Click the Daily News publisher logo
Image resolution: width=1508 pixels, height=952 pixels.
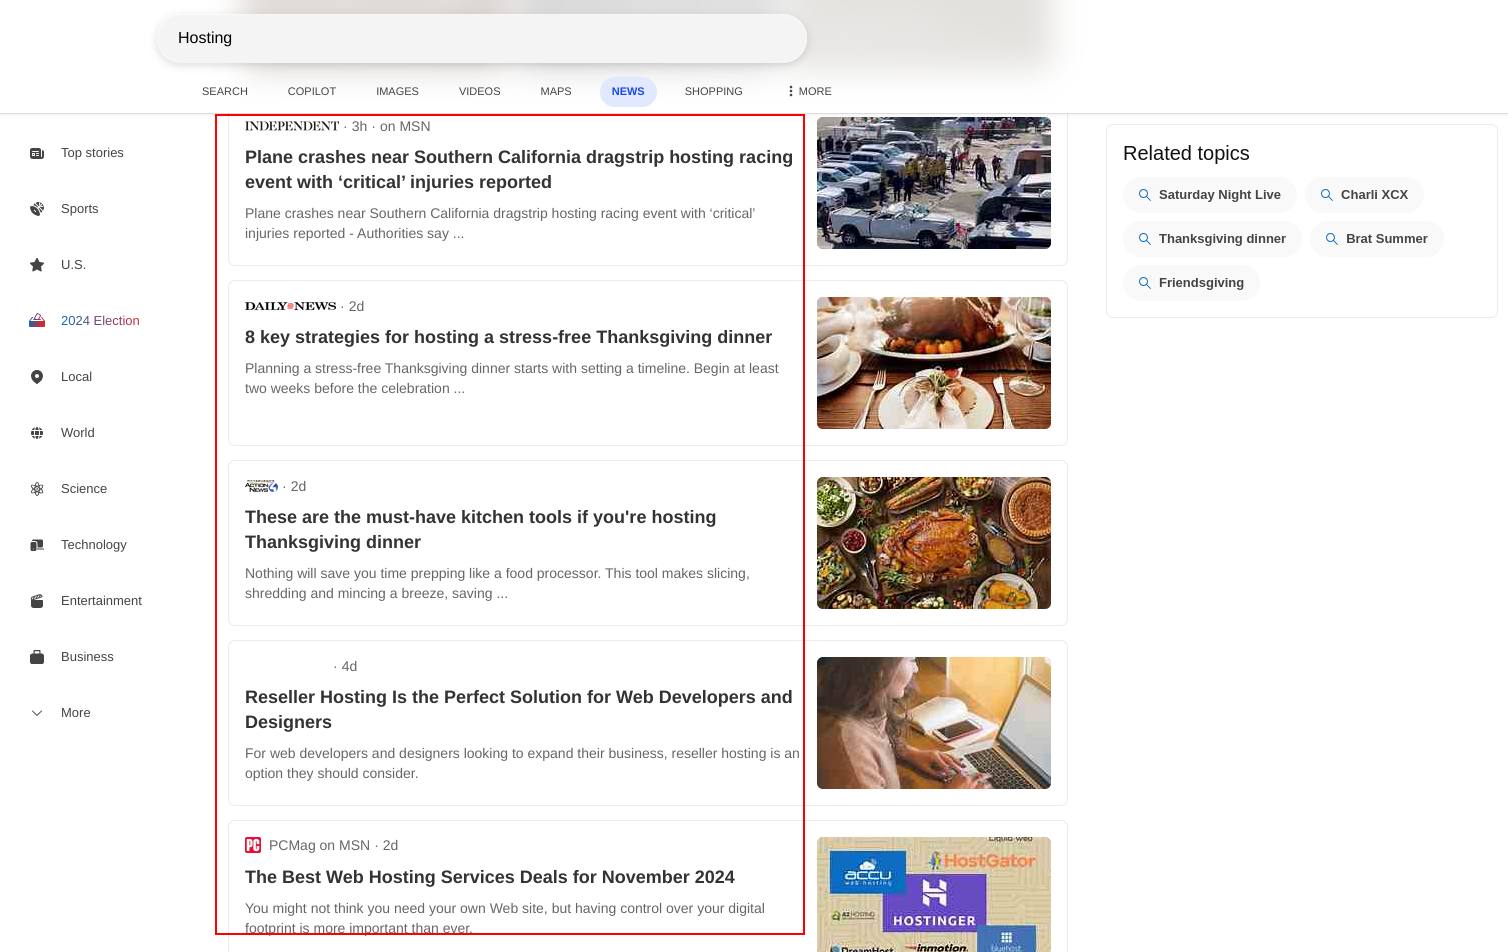(x=290, y=306)
